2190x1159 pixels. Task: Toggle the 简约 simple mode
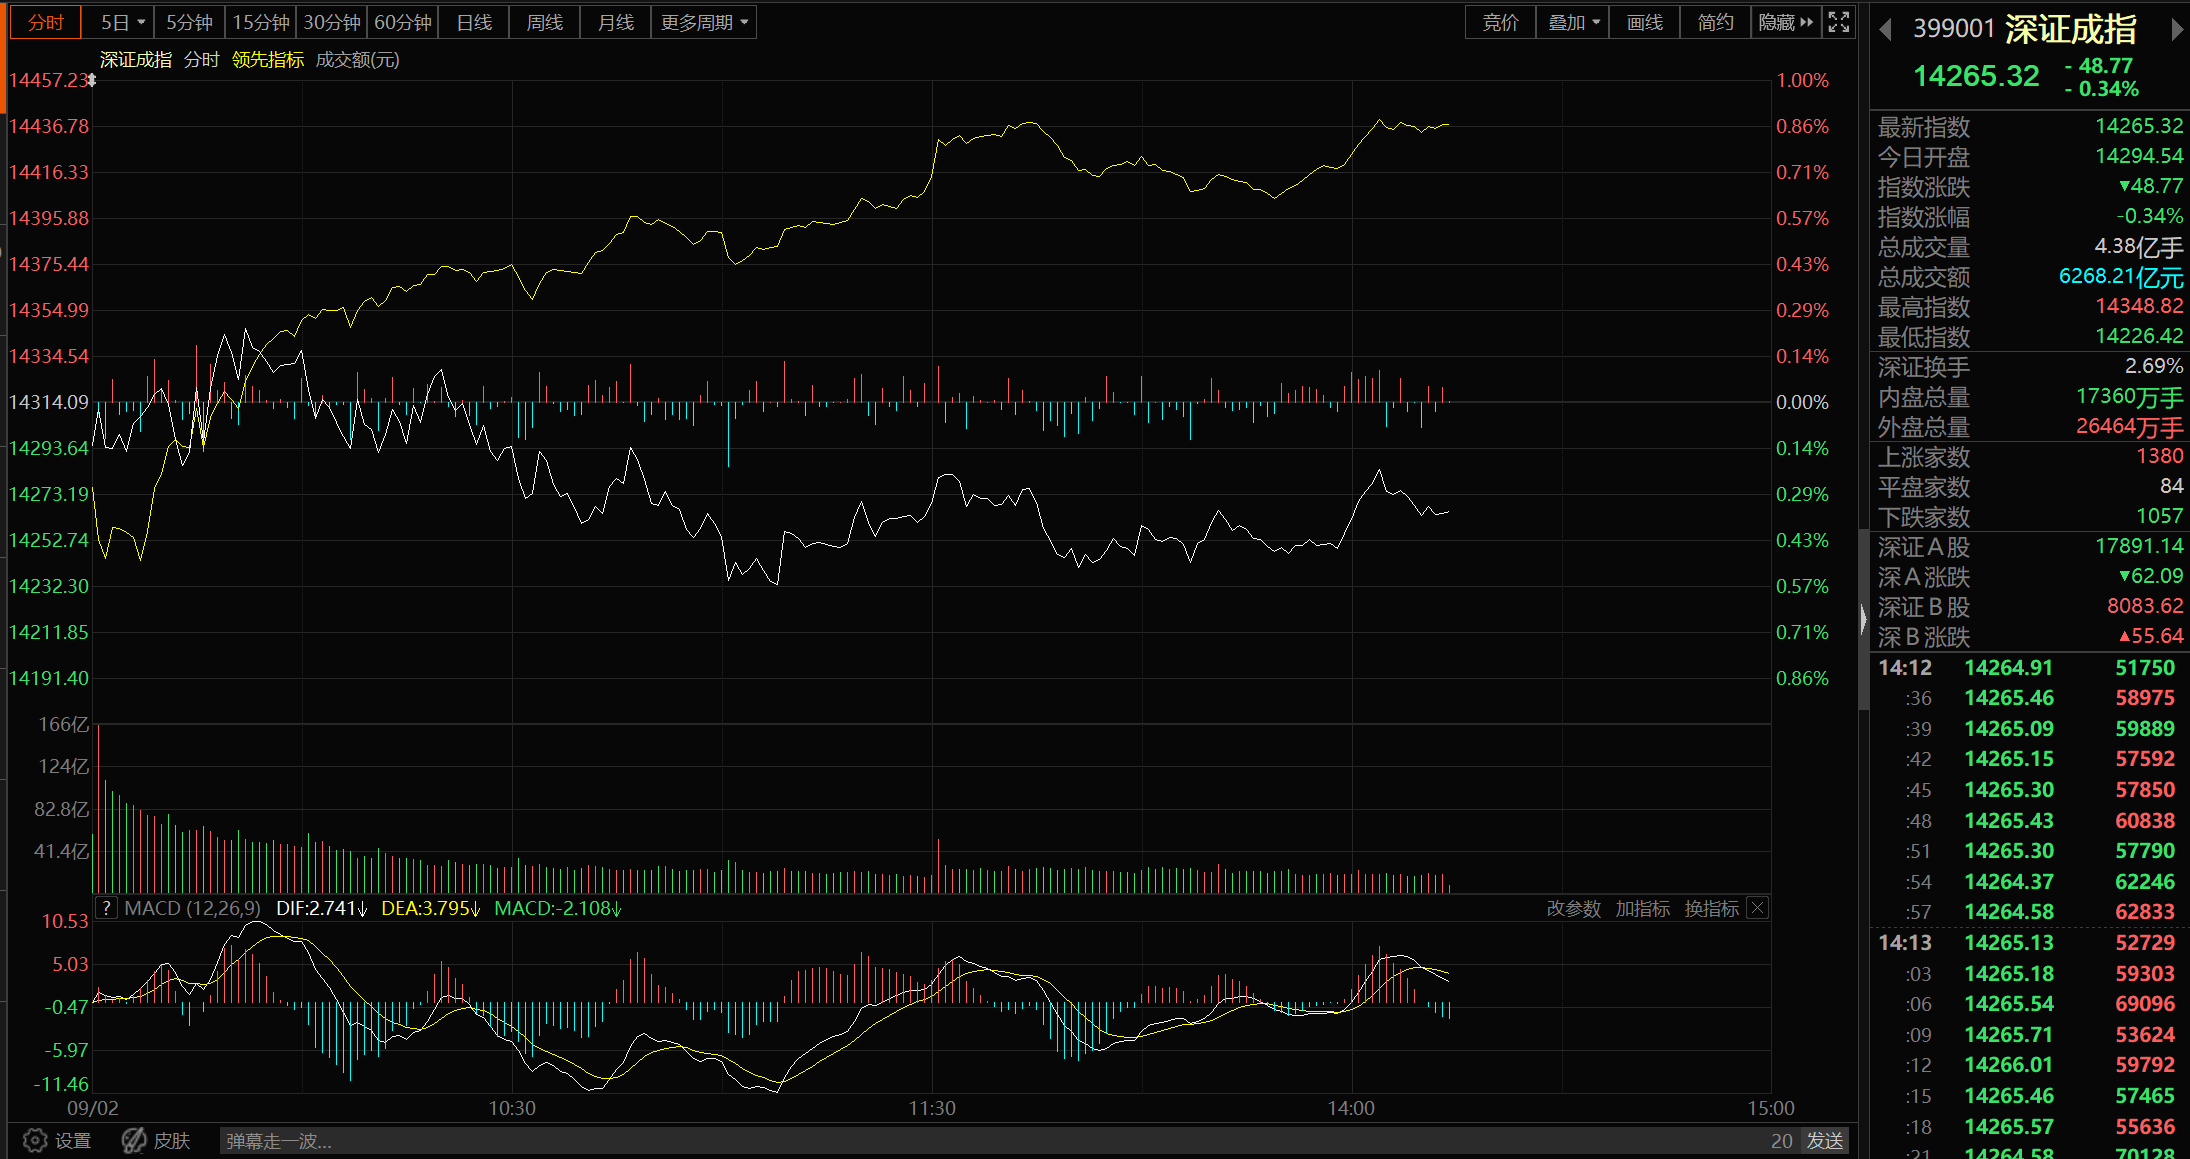tap(1715, 22)
